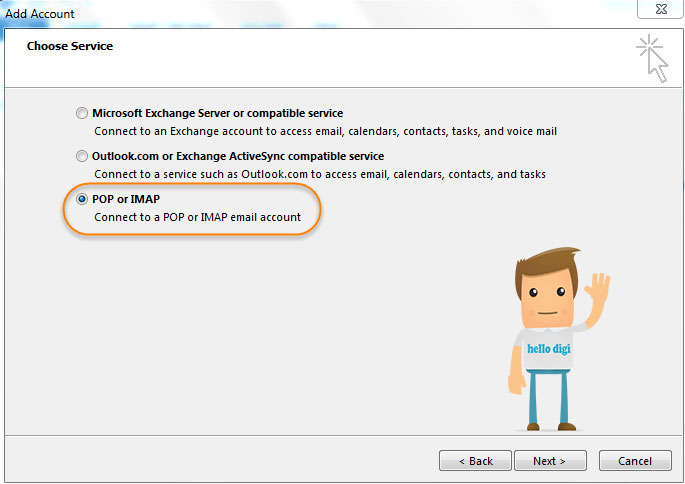Click the 'hello digi' text on the shirt

click(x=548, y=349)
